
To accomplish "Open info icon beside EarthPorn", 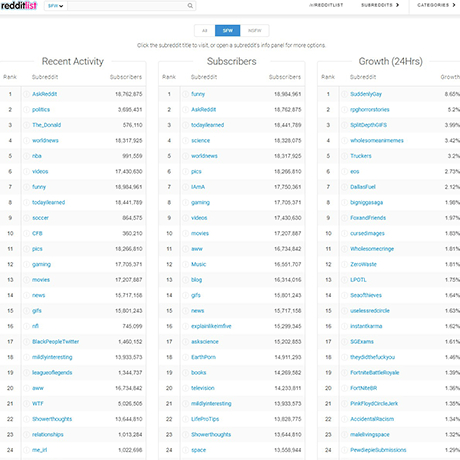I will click(185, 357).
